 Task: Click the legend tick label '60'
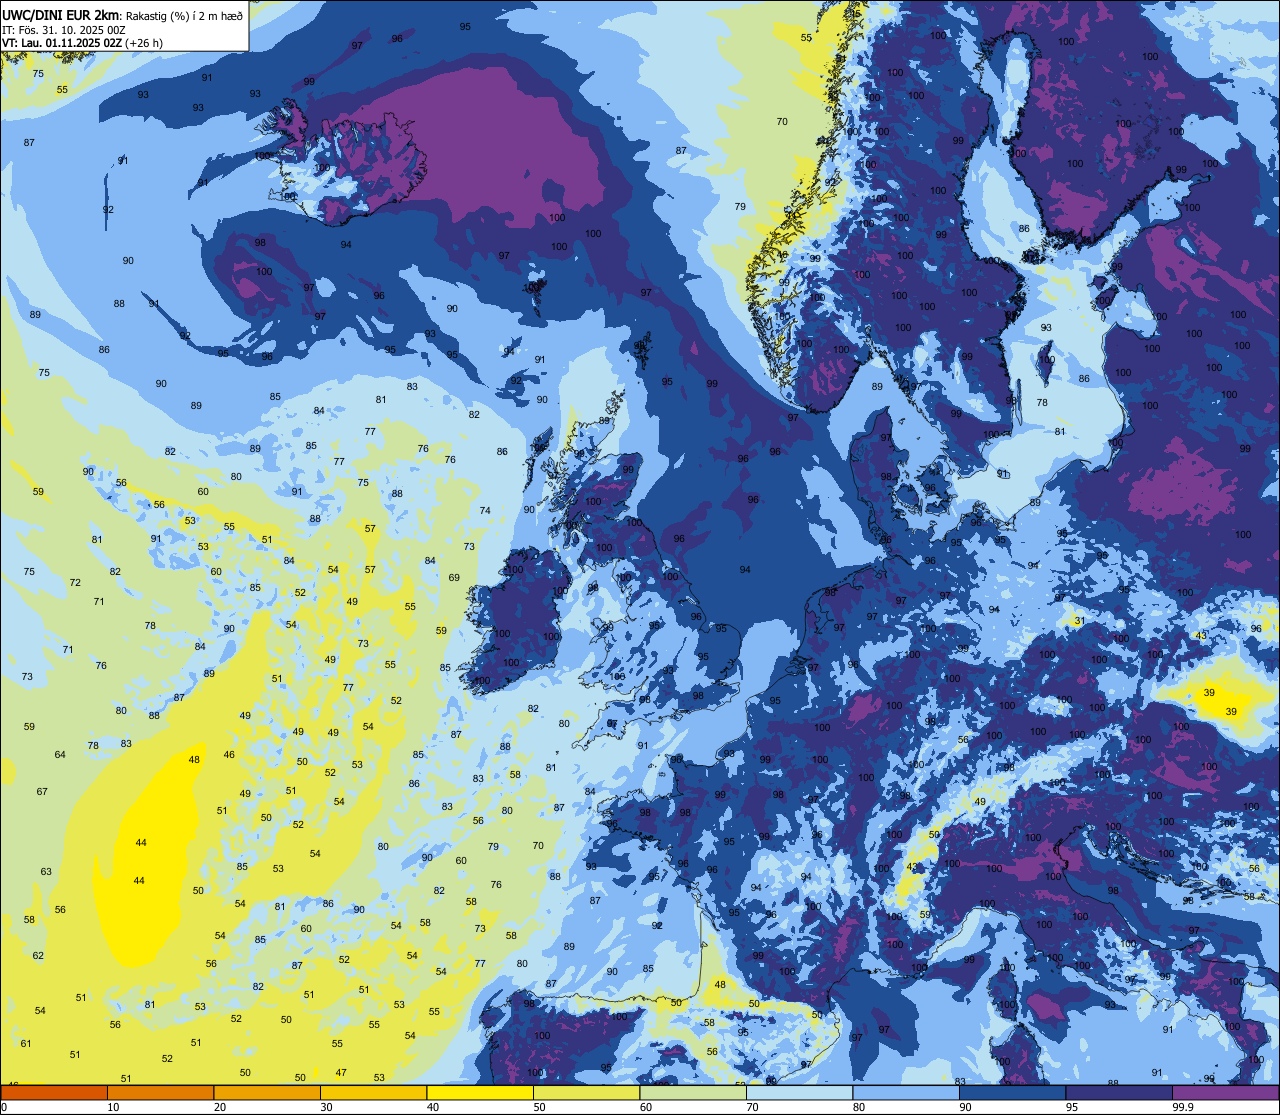point(646,1107)
